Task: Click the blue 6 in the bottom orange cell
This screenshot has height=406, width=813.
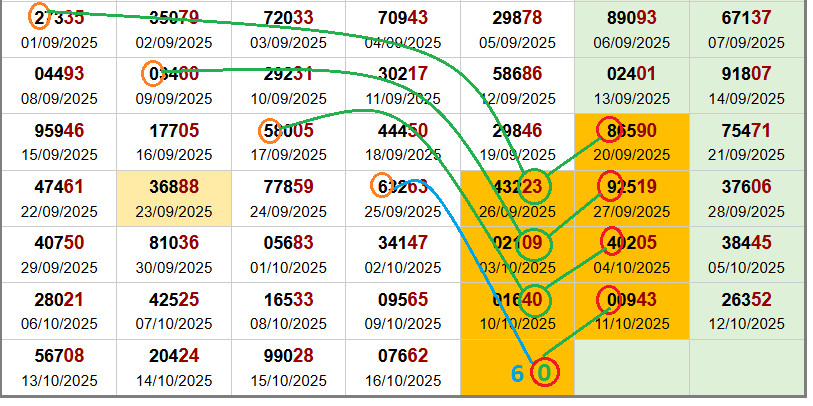Action: tap(517, 373)
